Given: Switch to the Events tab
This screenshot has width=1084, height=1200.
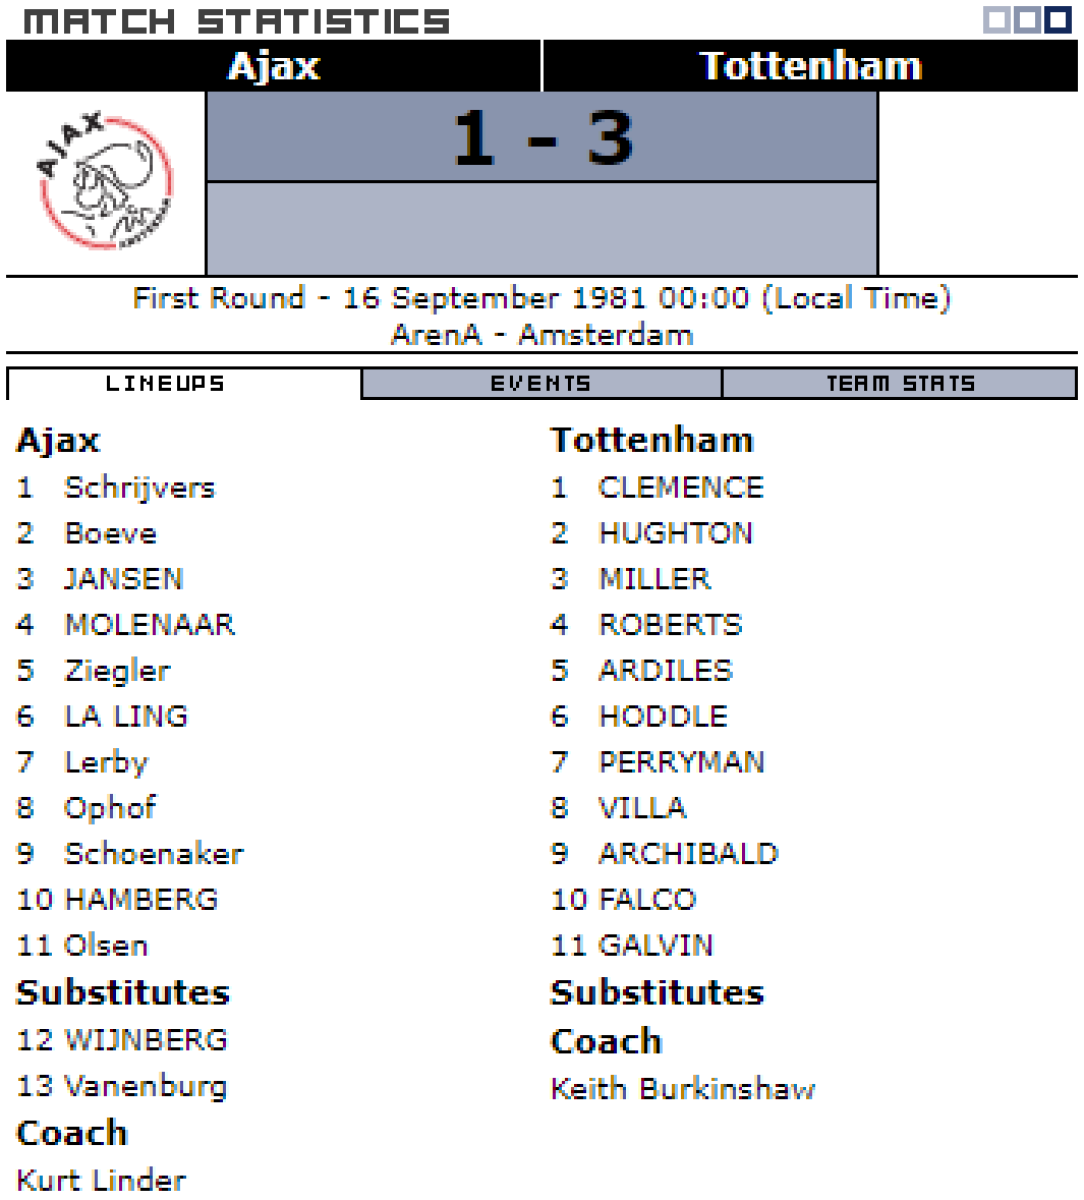Looking at the screenshot, I should coord(541,384).
